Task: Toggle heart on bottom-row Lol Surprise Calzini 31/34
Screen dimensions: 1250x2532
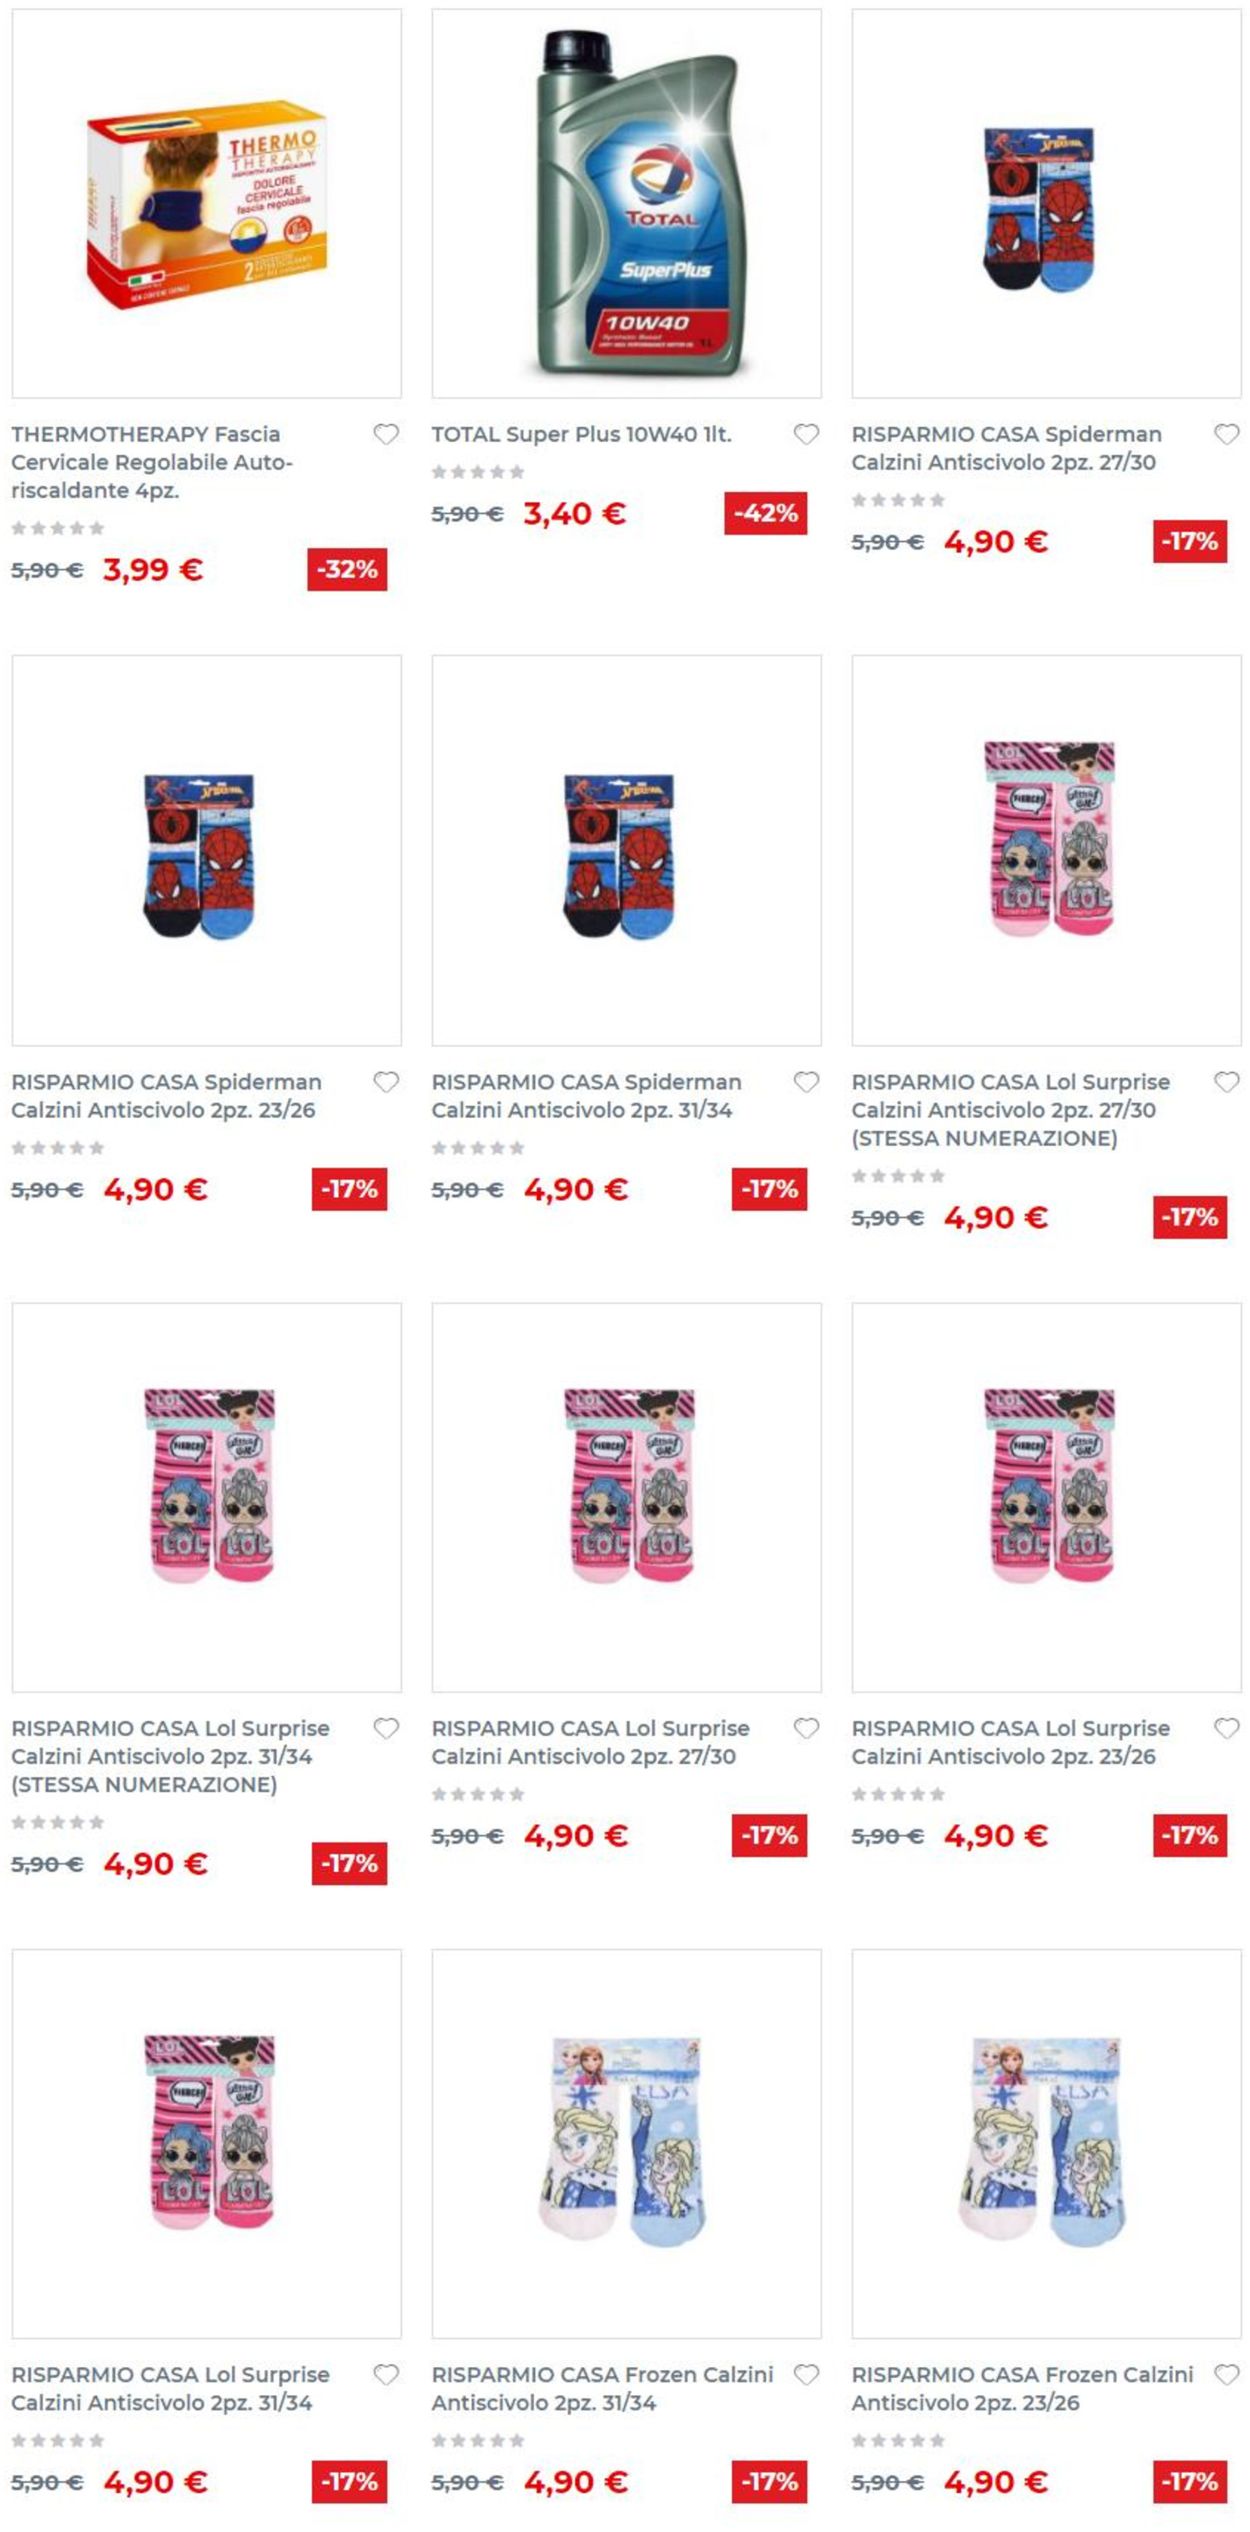Action: coord(386,2374)
